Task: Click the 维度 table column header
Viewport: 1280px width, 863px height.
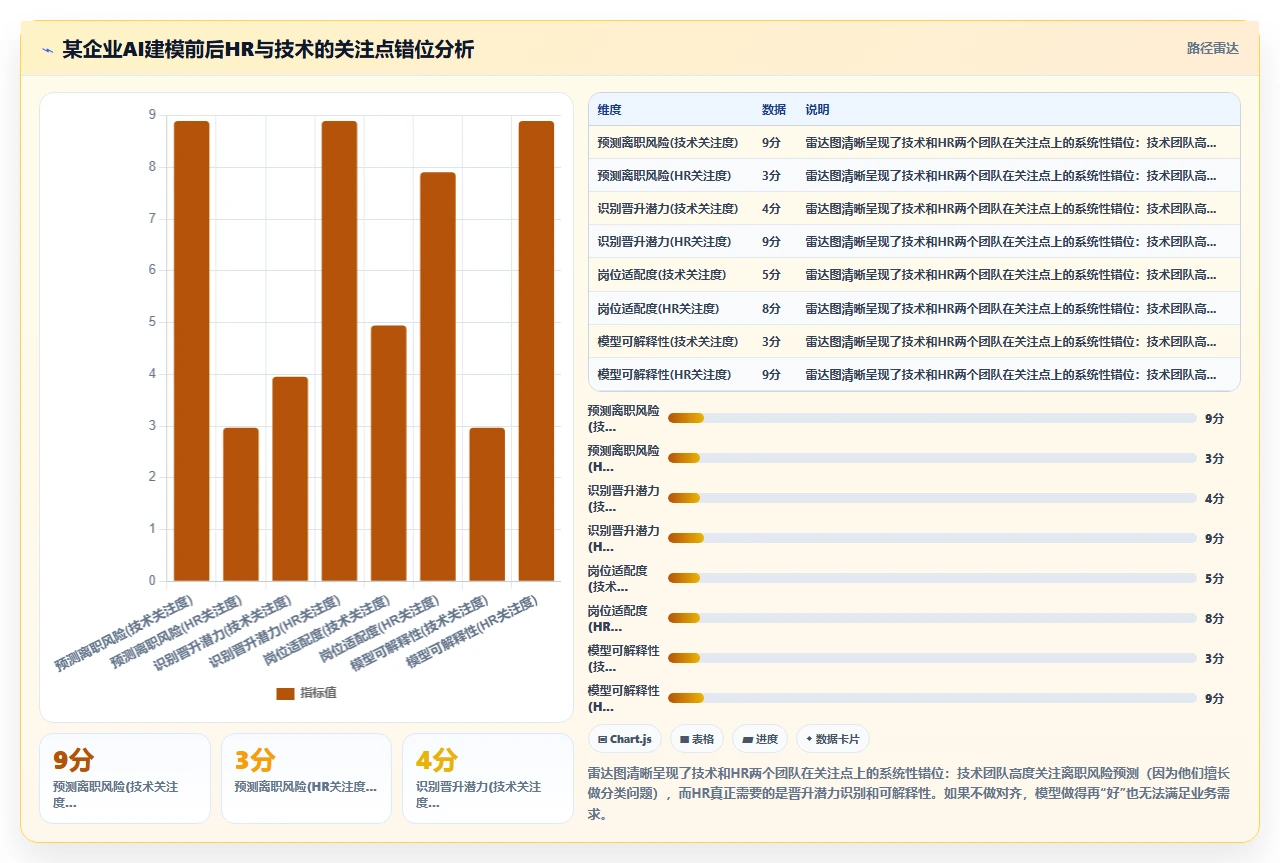Action: pos(609,110)
